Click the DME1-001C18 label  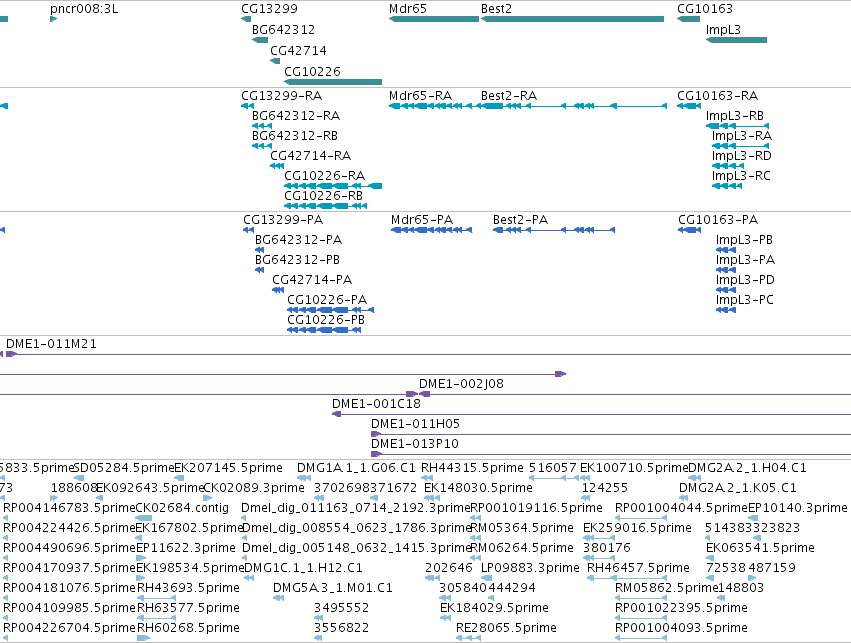pos(377,404)
